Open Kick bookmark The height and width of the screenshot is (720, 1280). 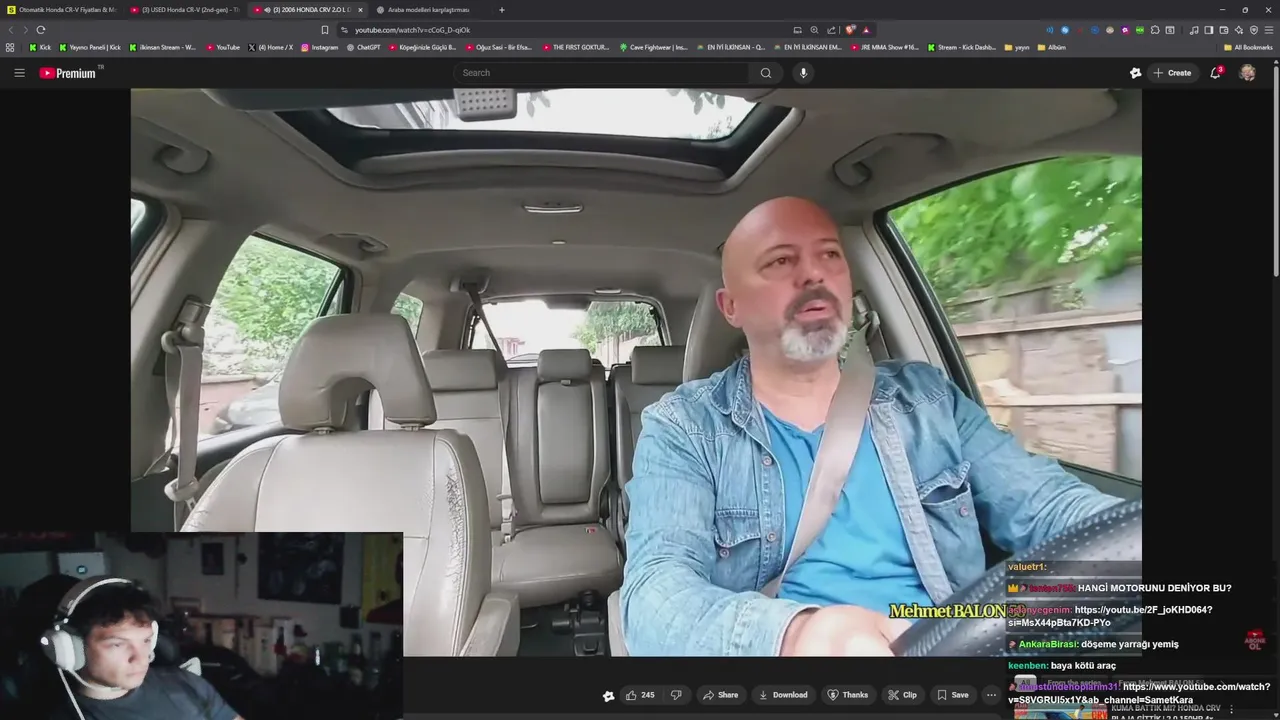(x=40, y=47)
